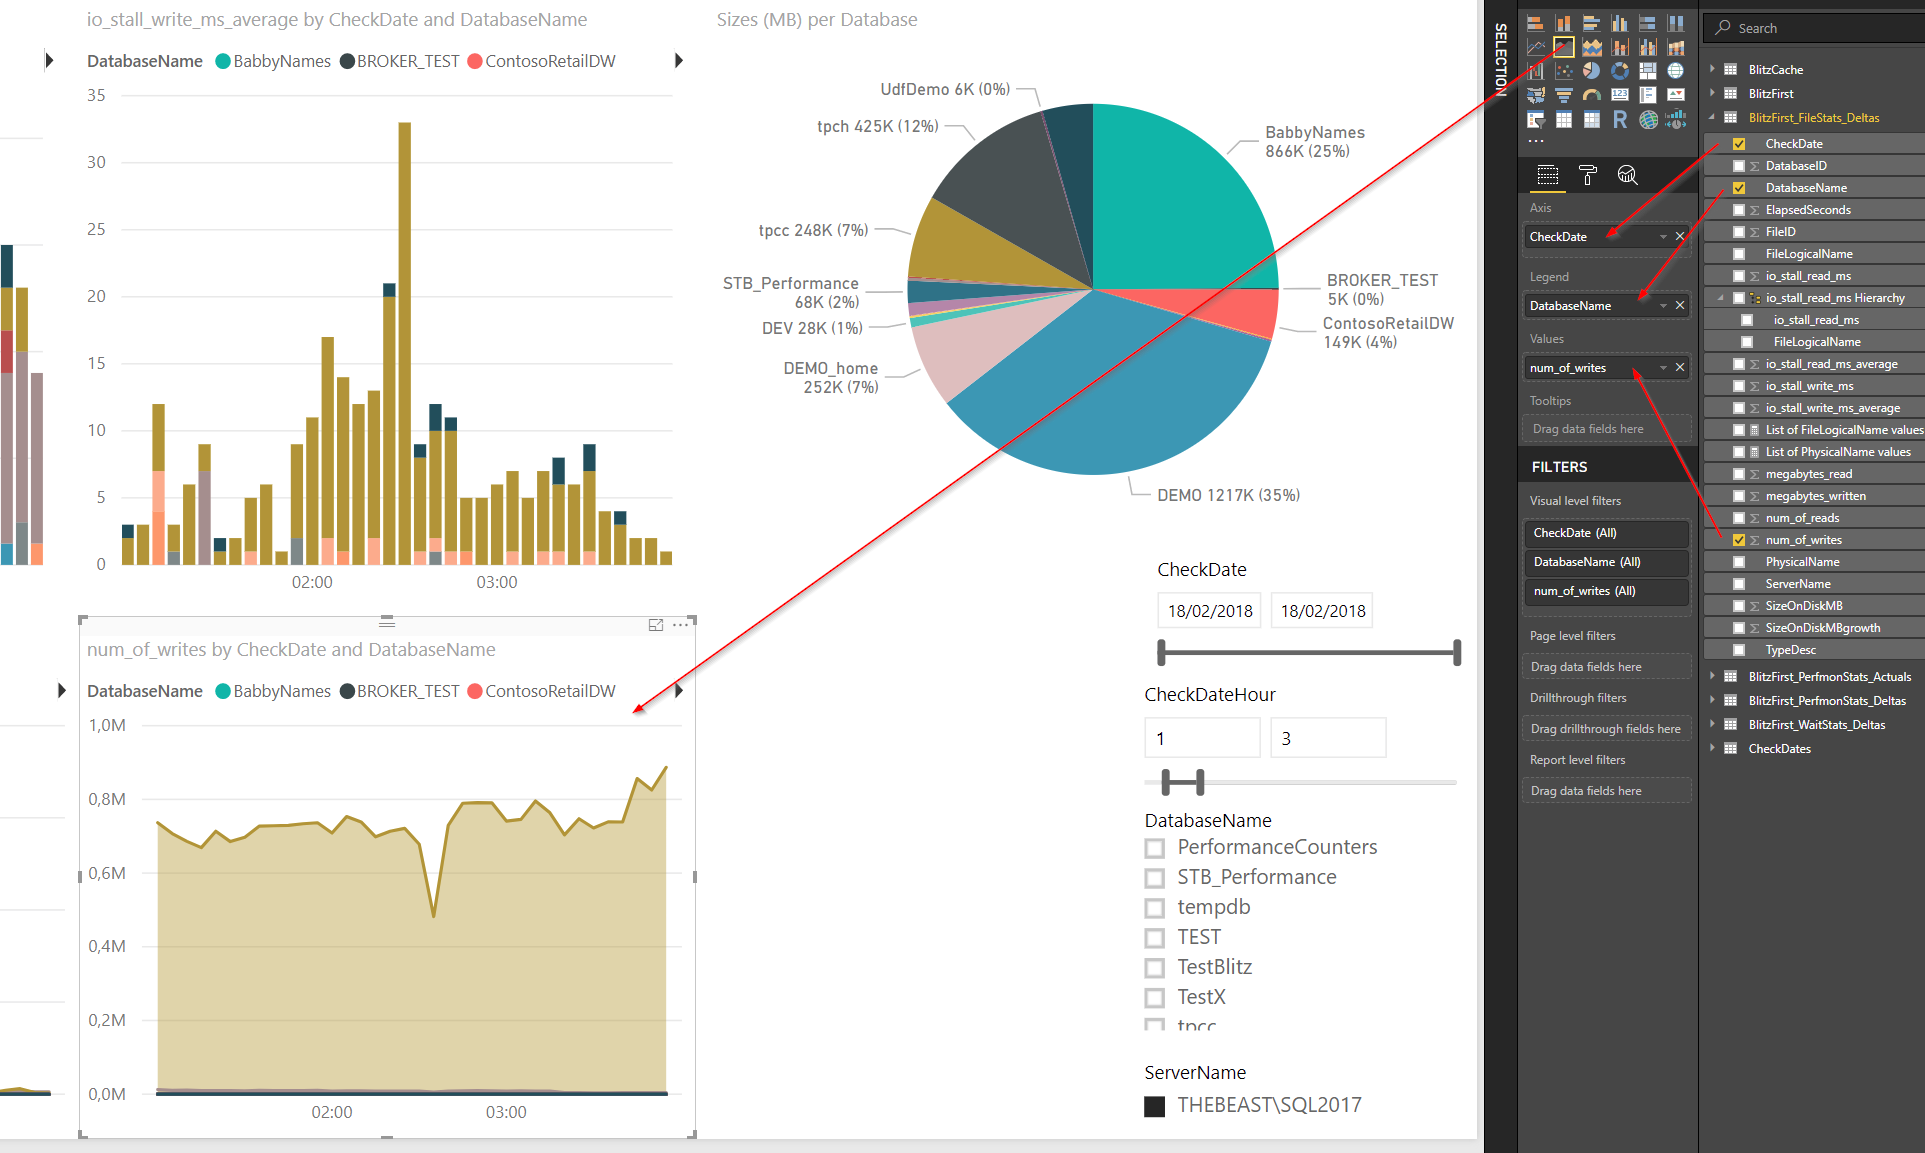Click the CheckDate end date 18/02/2018 box
The height and width of the screenshot is (1153, 1925).
1322,611
